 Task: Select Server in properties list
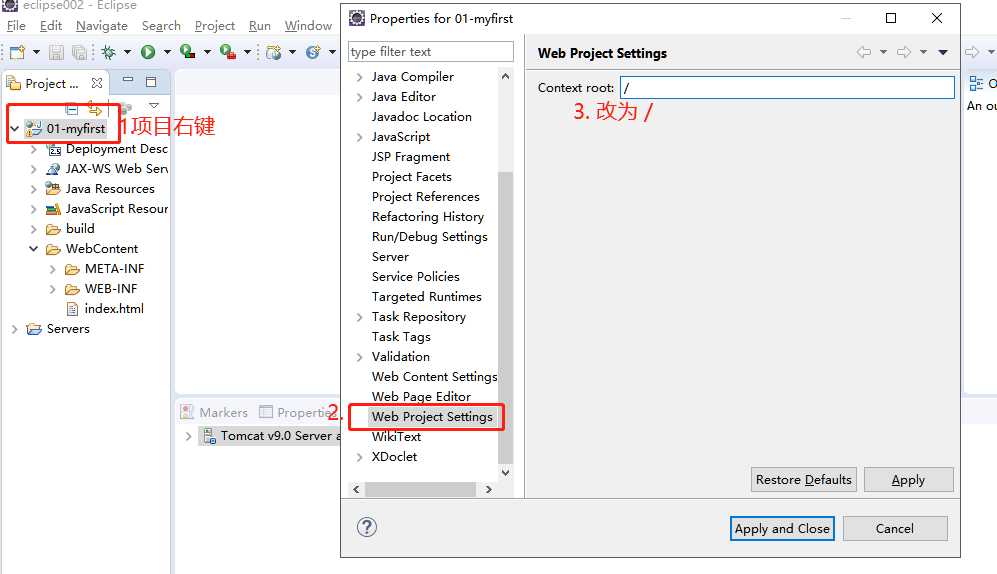click(390, 257)
